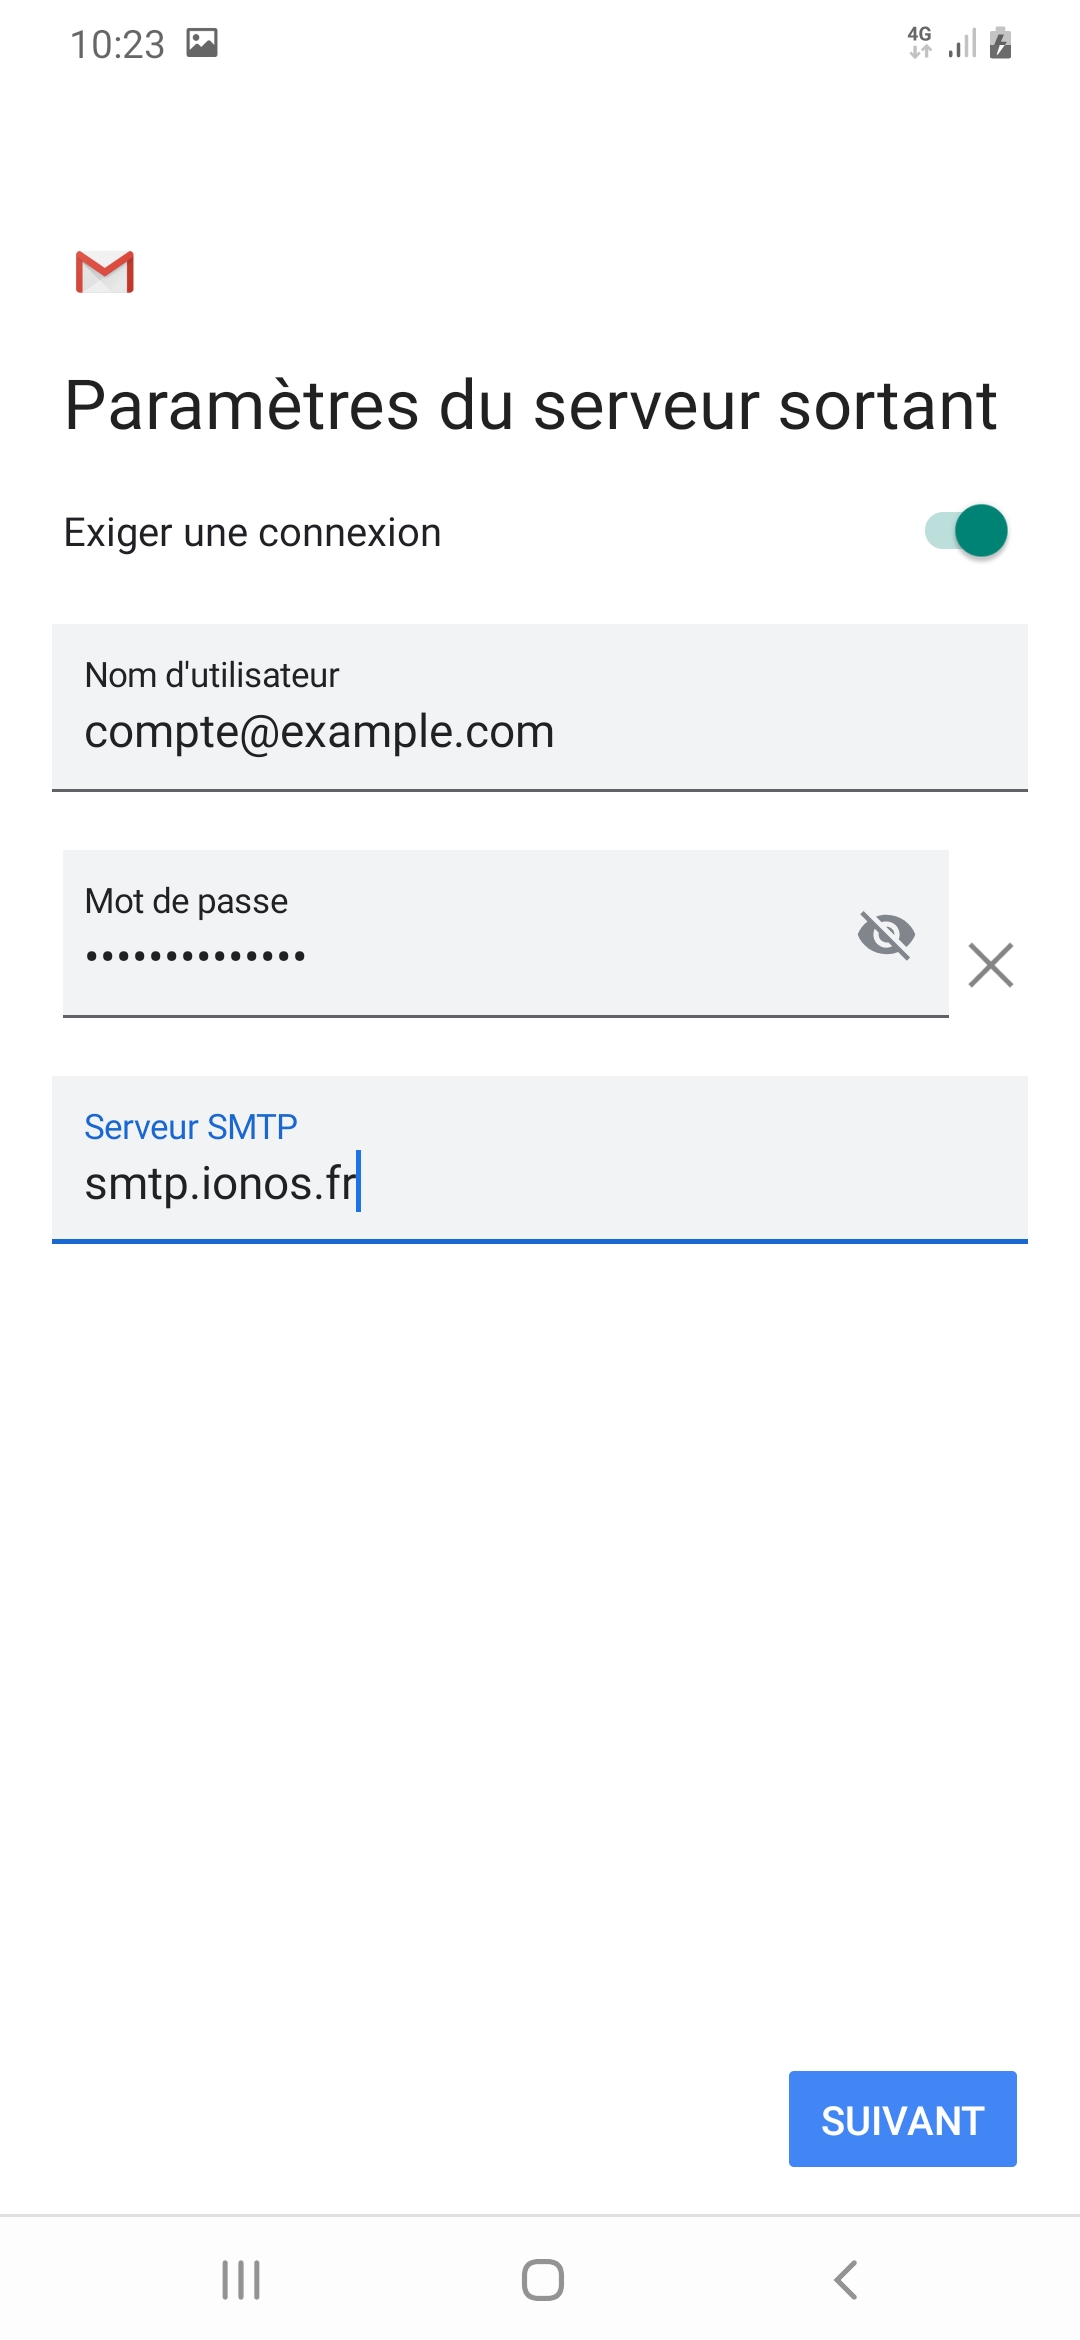Screen dimensions: 1080x2340
Task: Toggle the Exiger une connexion switch
Action: [966, 531]
